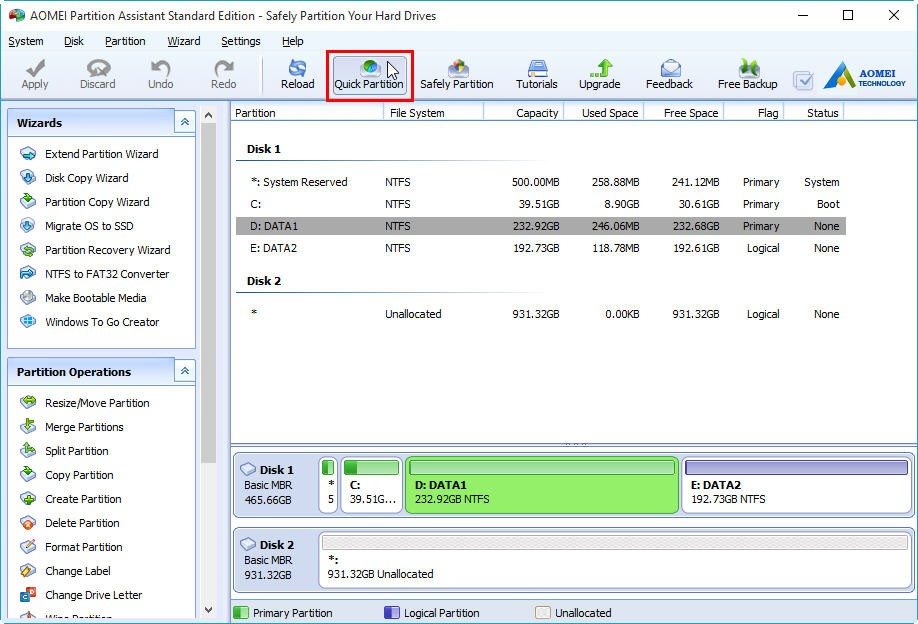This screenshot has width=918, height=624.
Task: Click the Redo toolbar icon
Action: pos(224,74)
